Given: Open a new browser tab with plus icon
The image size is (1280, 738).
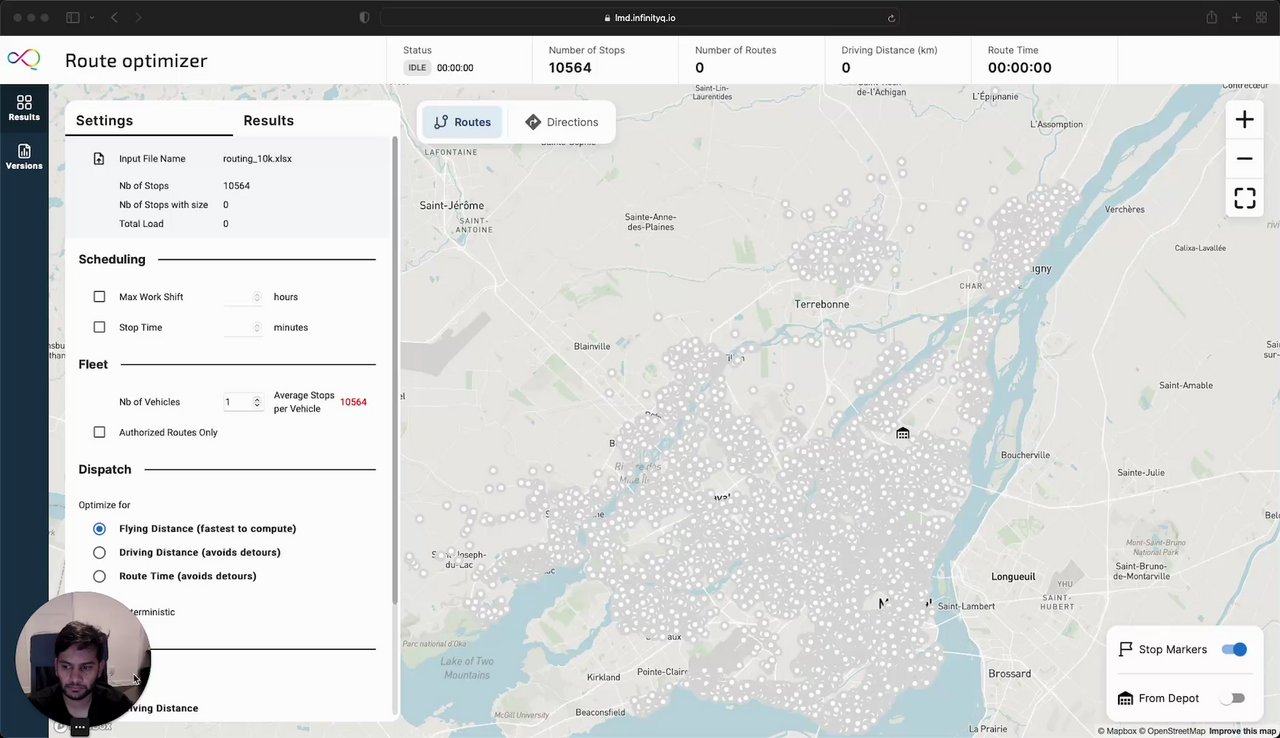Looking at the screenshot, I should 1236,18.
